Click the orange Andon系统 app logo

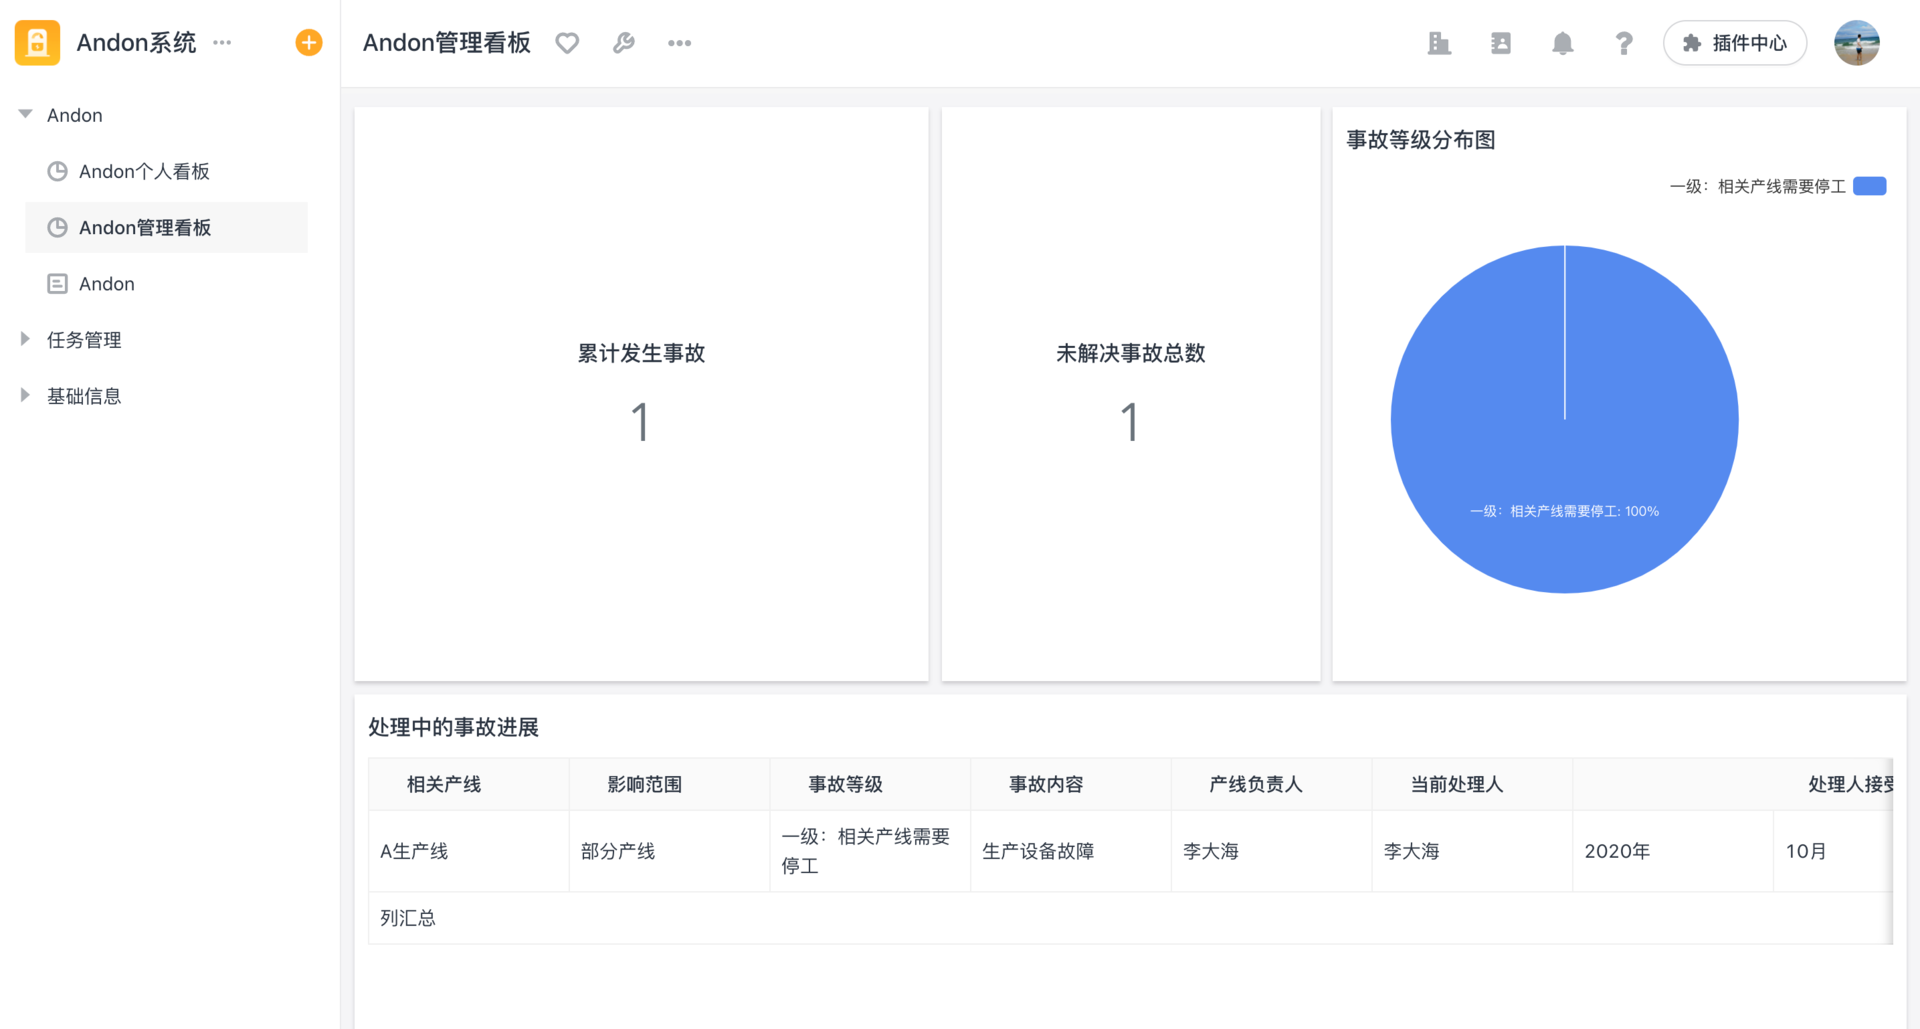tap(37, 43)
